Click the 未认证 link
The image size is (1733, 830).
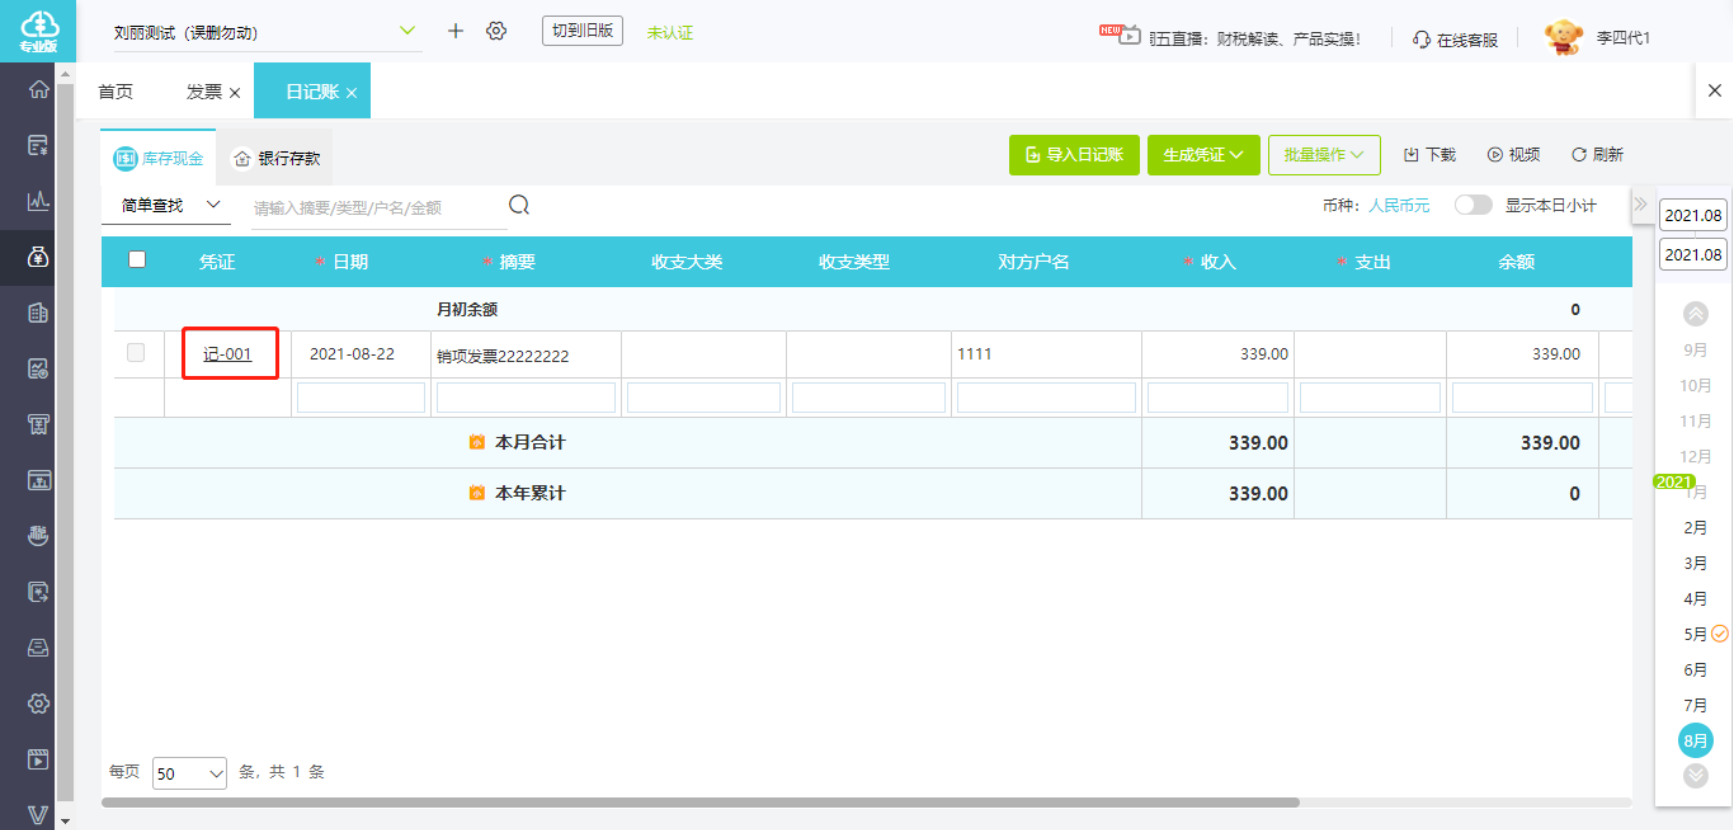(670, 32)
